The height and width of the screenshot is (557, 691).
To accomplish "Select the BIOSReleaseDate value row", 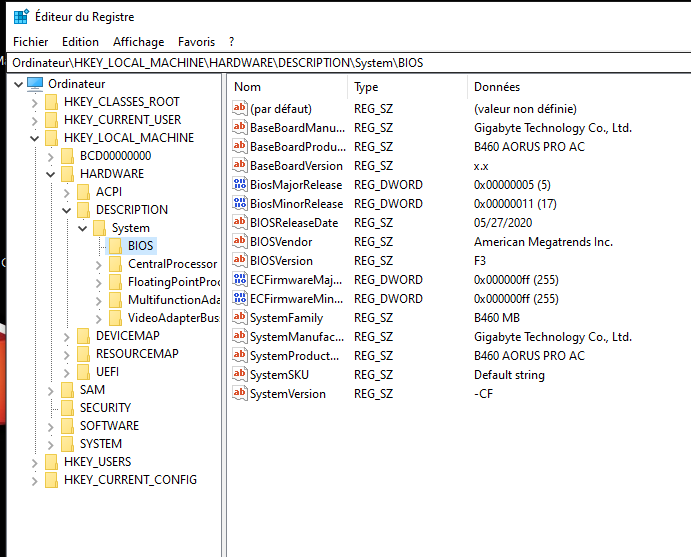I will point(294,223).
